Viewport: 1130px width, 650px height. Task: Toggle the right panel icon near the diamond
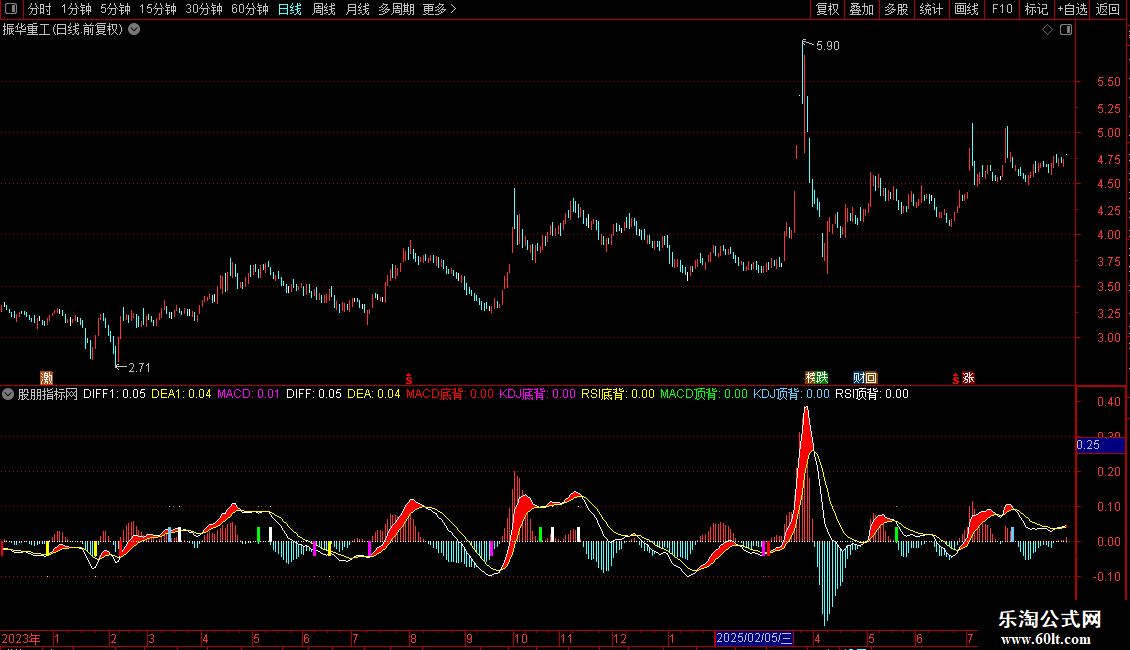tap(1066, 30)
